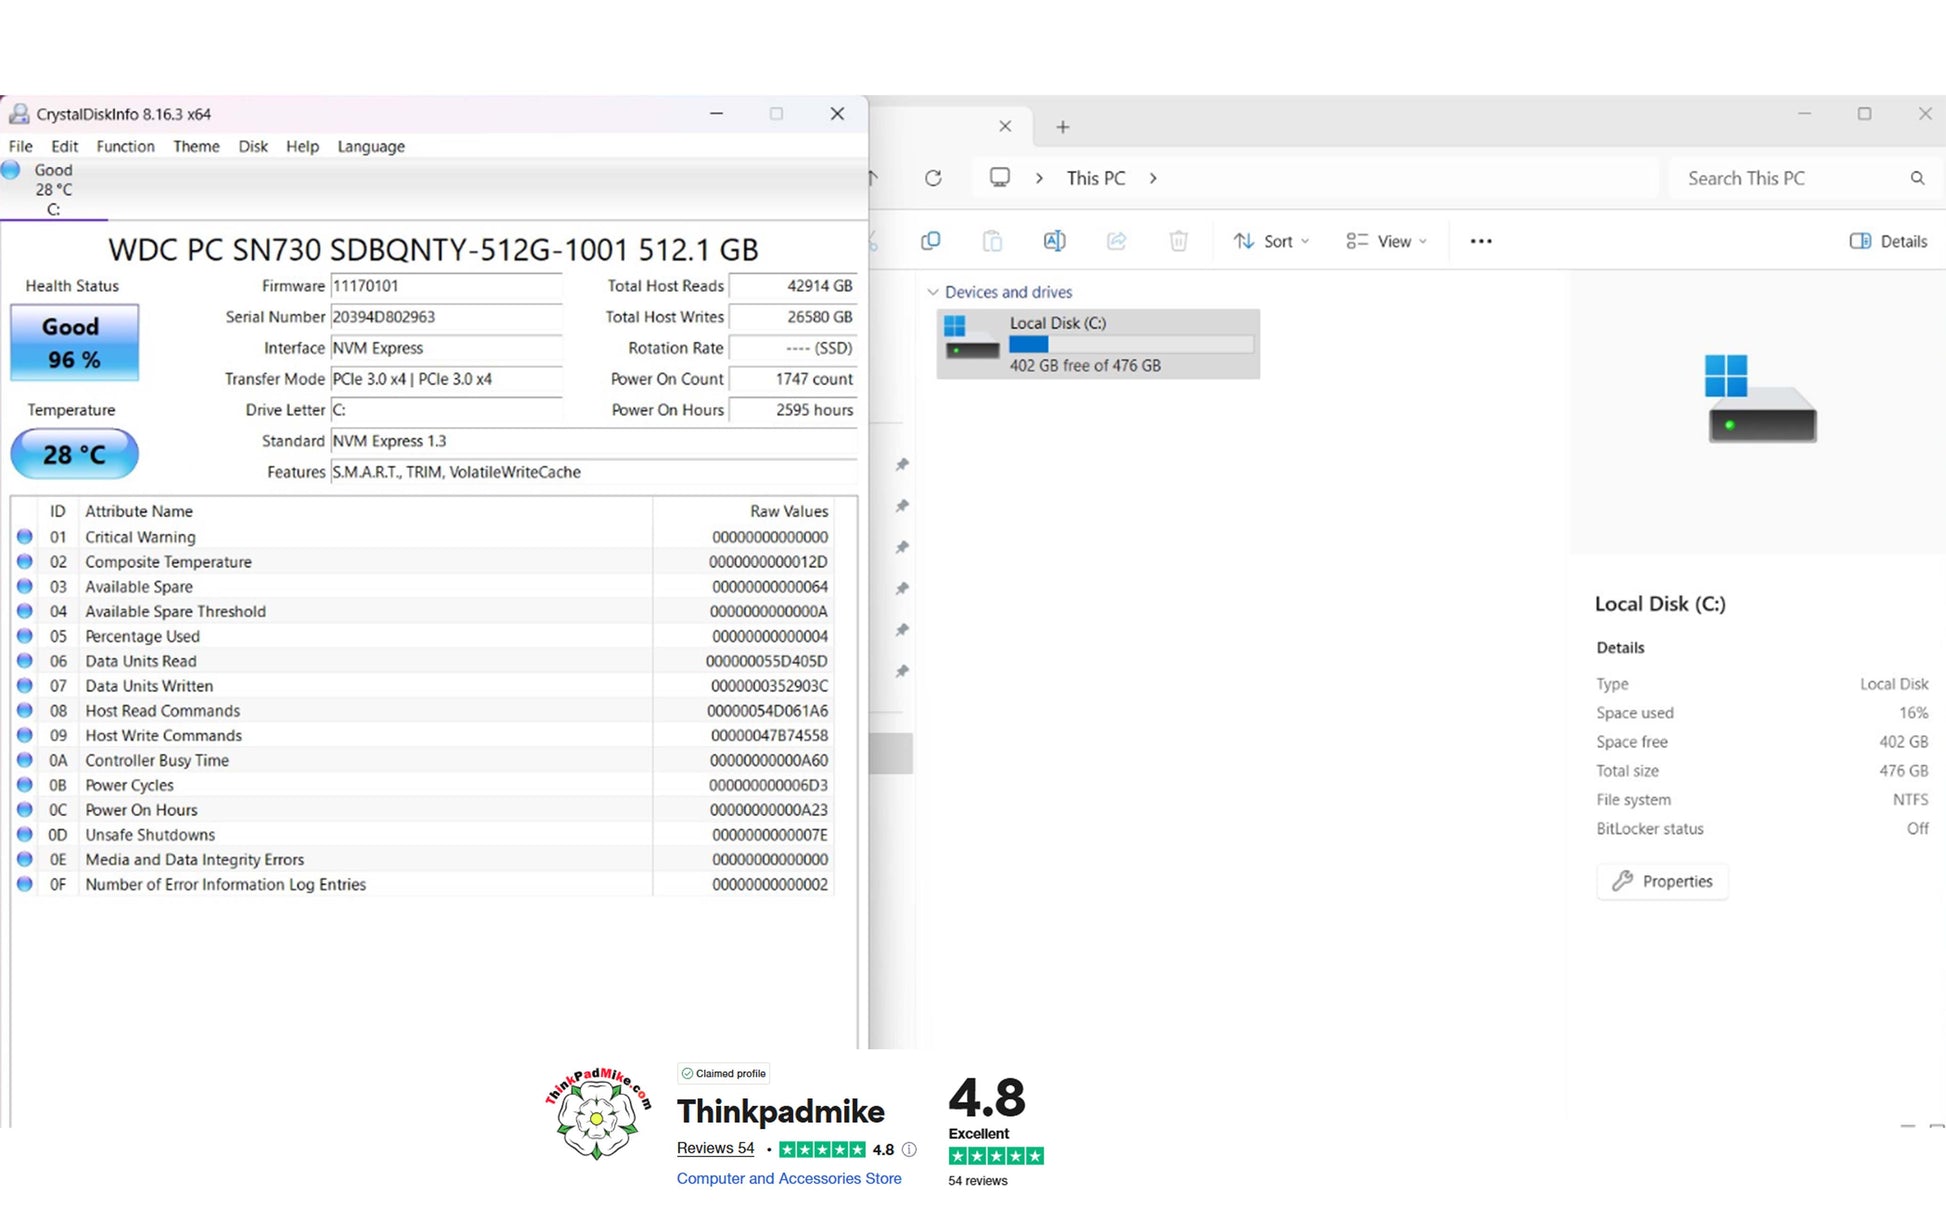Open the Disk menu

click(x=253, y=146)
